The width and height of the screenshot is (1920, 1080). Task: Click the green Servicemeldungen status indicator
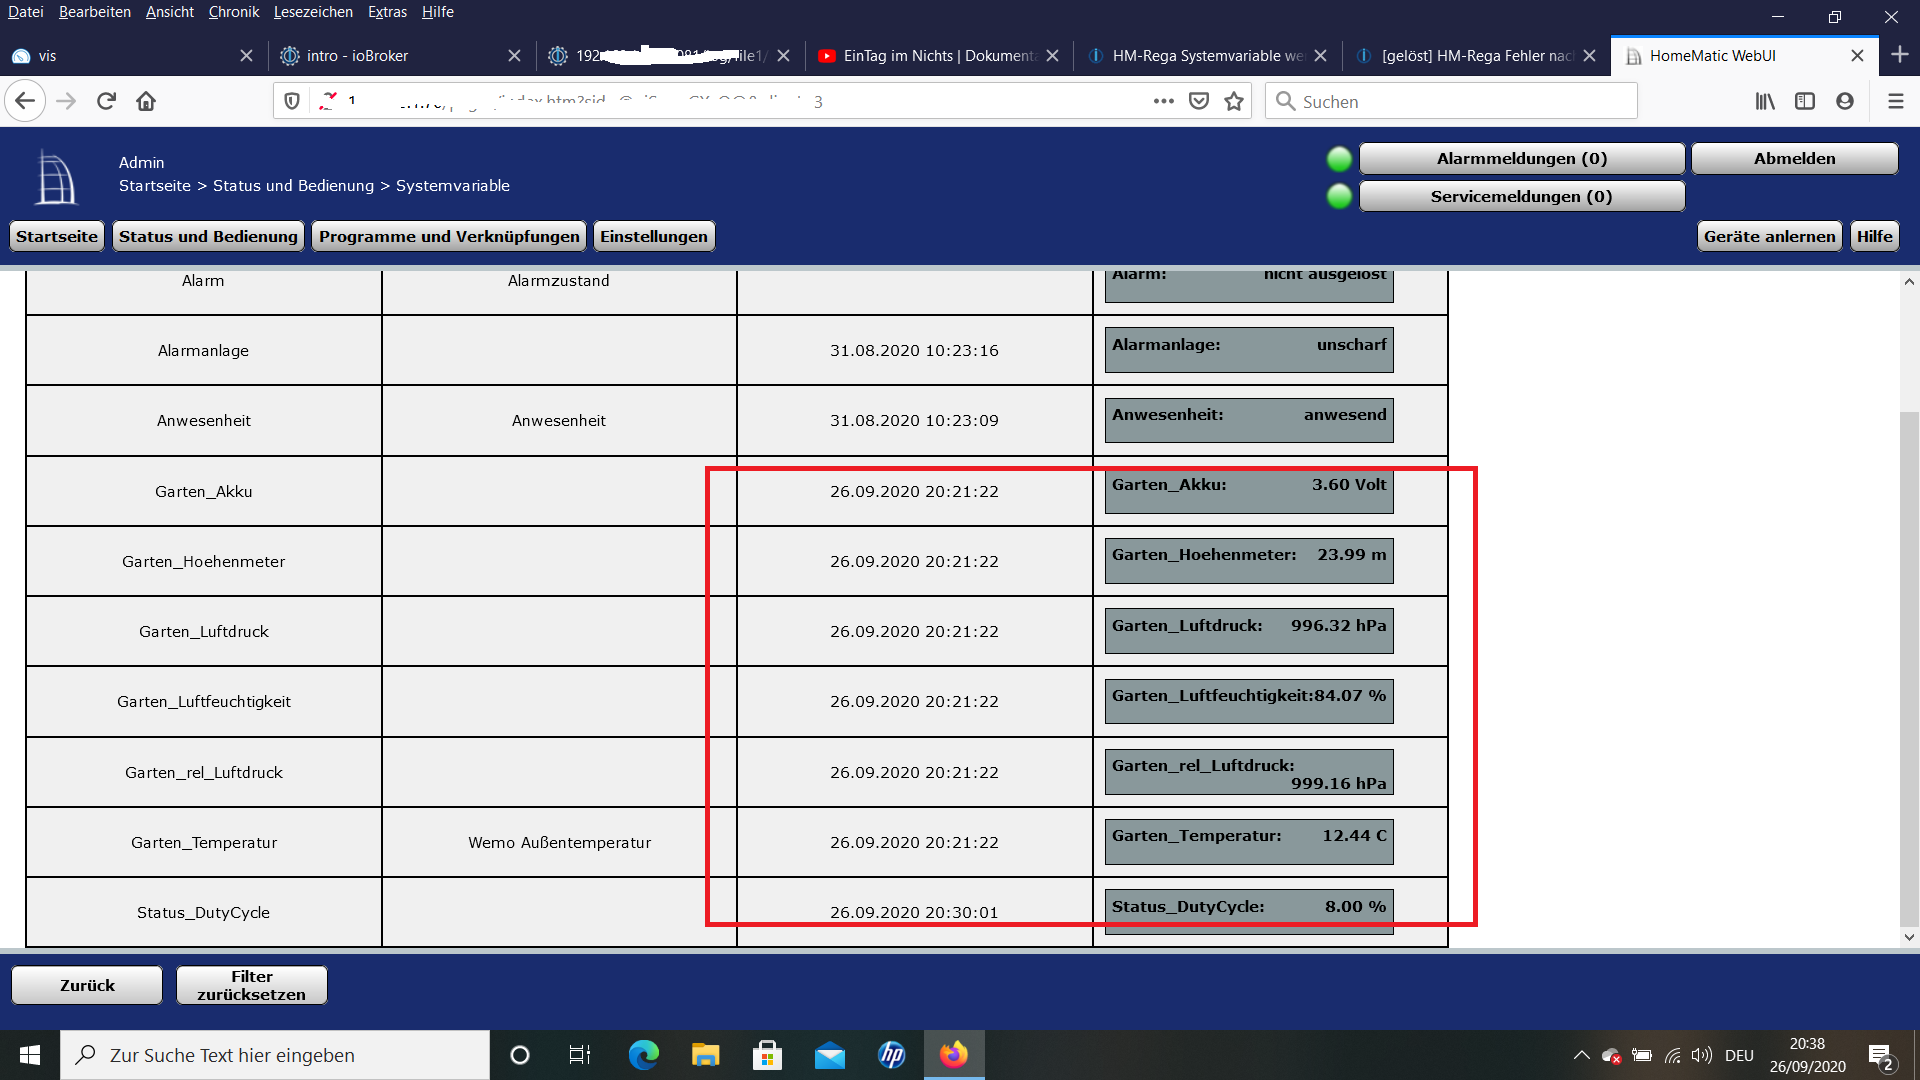(x=1339, y=196)
